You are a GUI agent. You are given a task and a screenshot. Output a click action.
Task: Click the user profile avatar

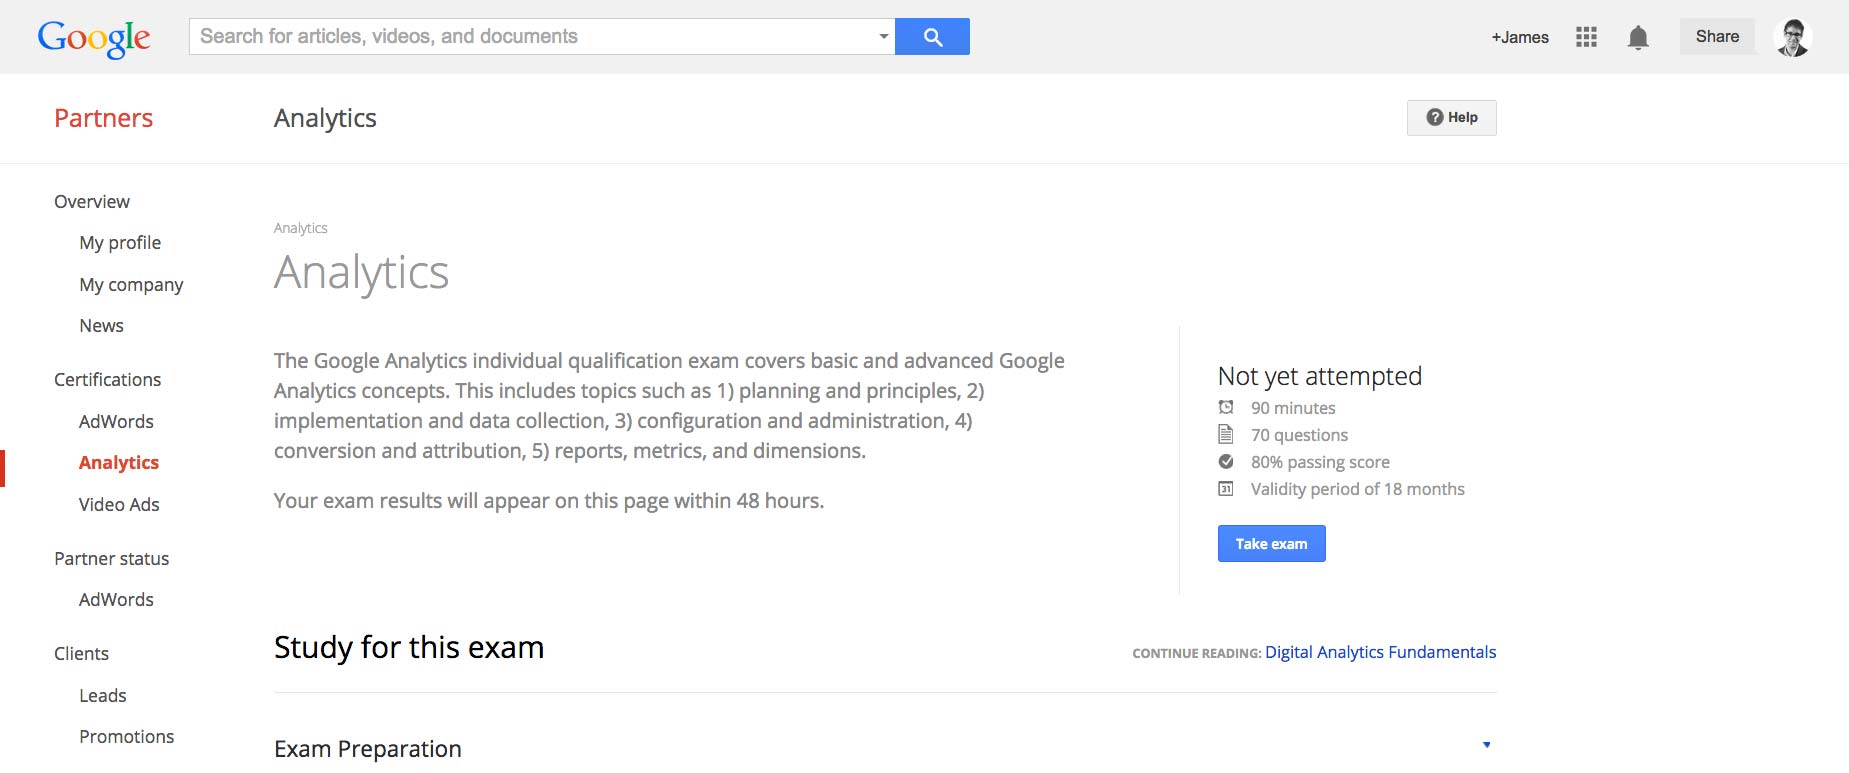point(1792,37)
